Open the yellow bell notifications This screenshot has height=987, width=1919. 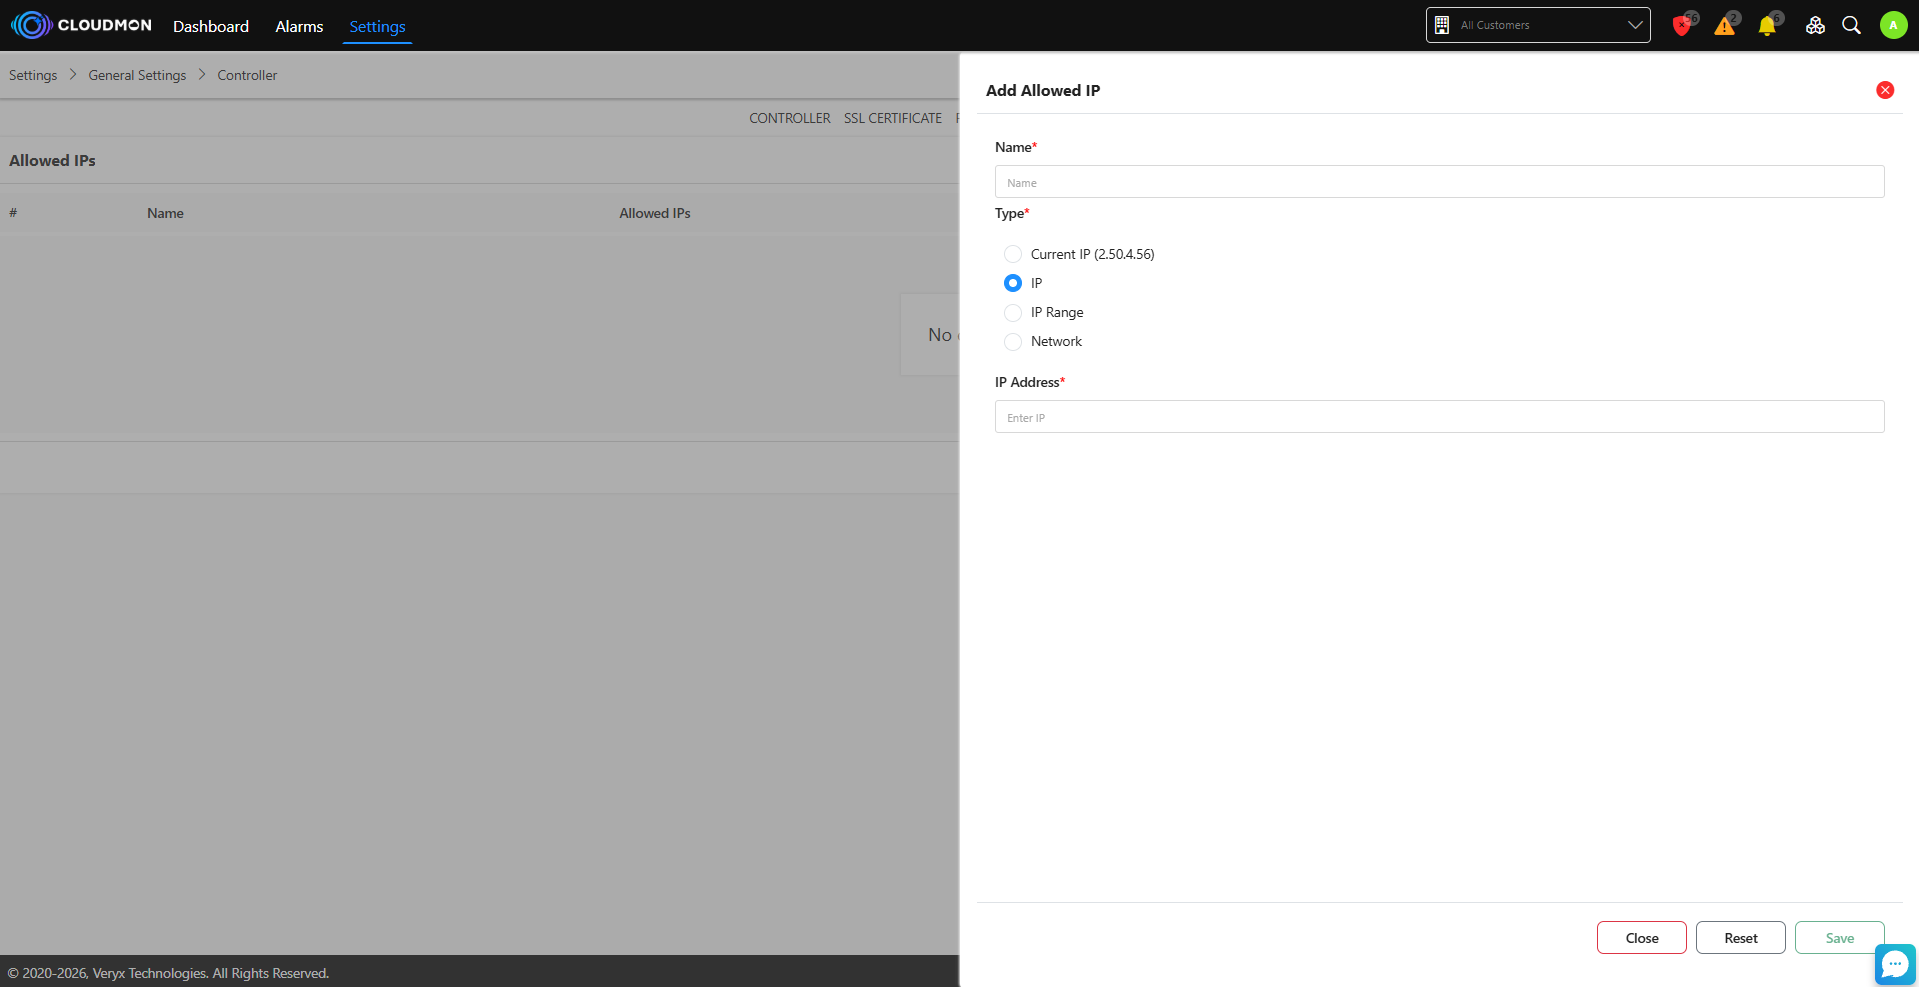tap(1767, 26)
